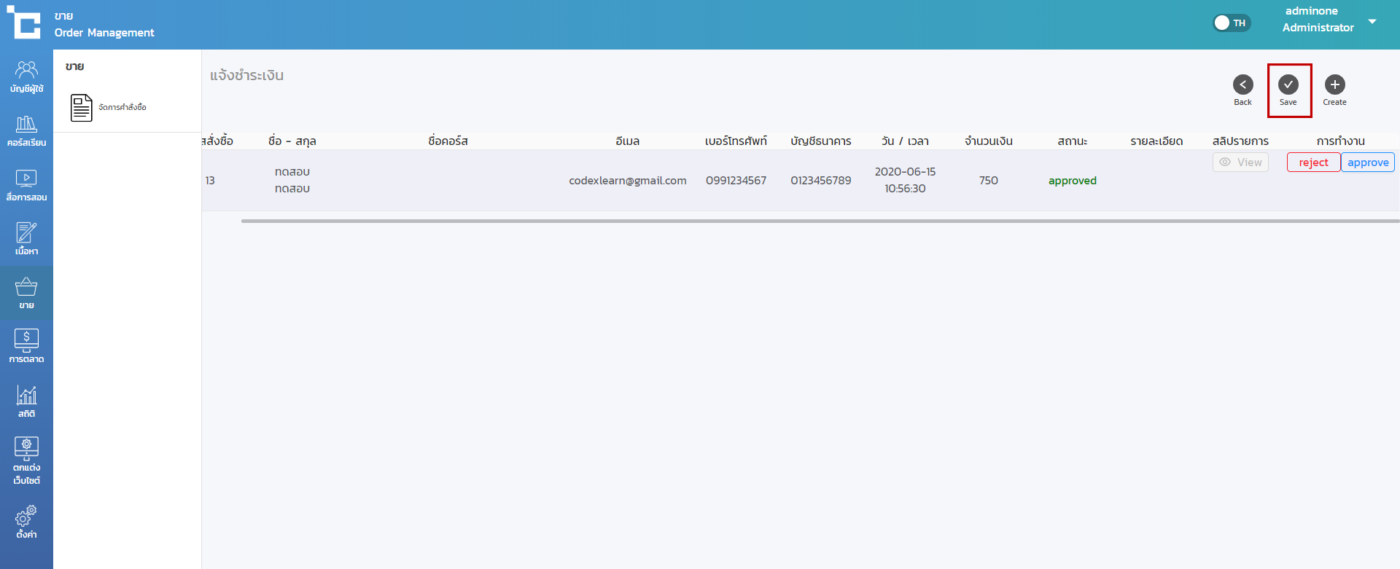This screenshot has width=1400, height=569.
Task: Toggle the TH language switch
Action: 1231,23
